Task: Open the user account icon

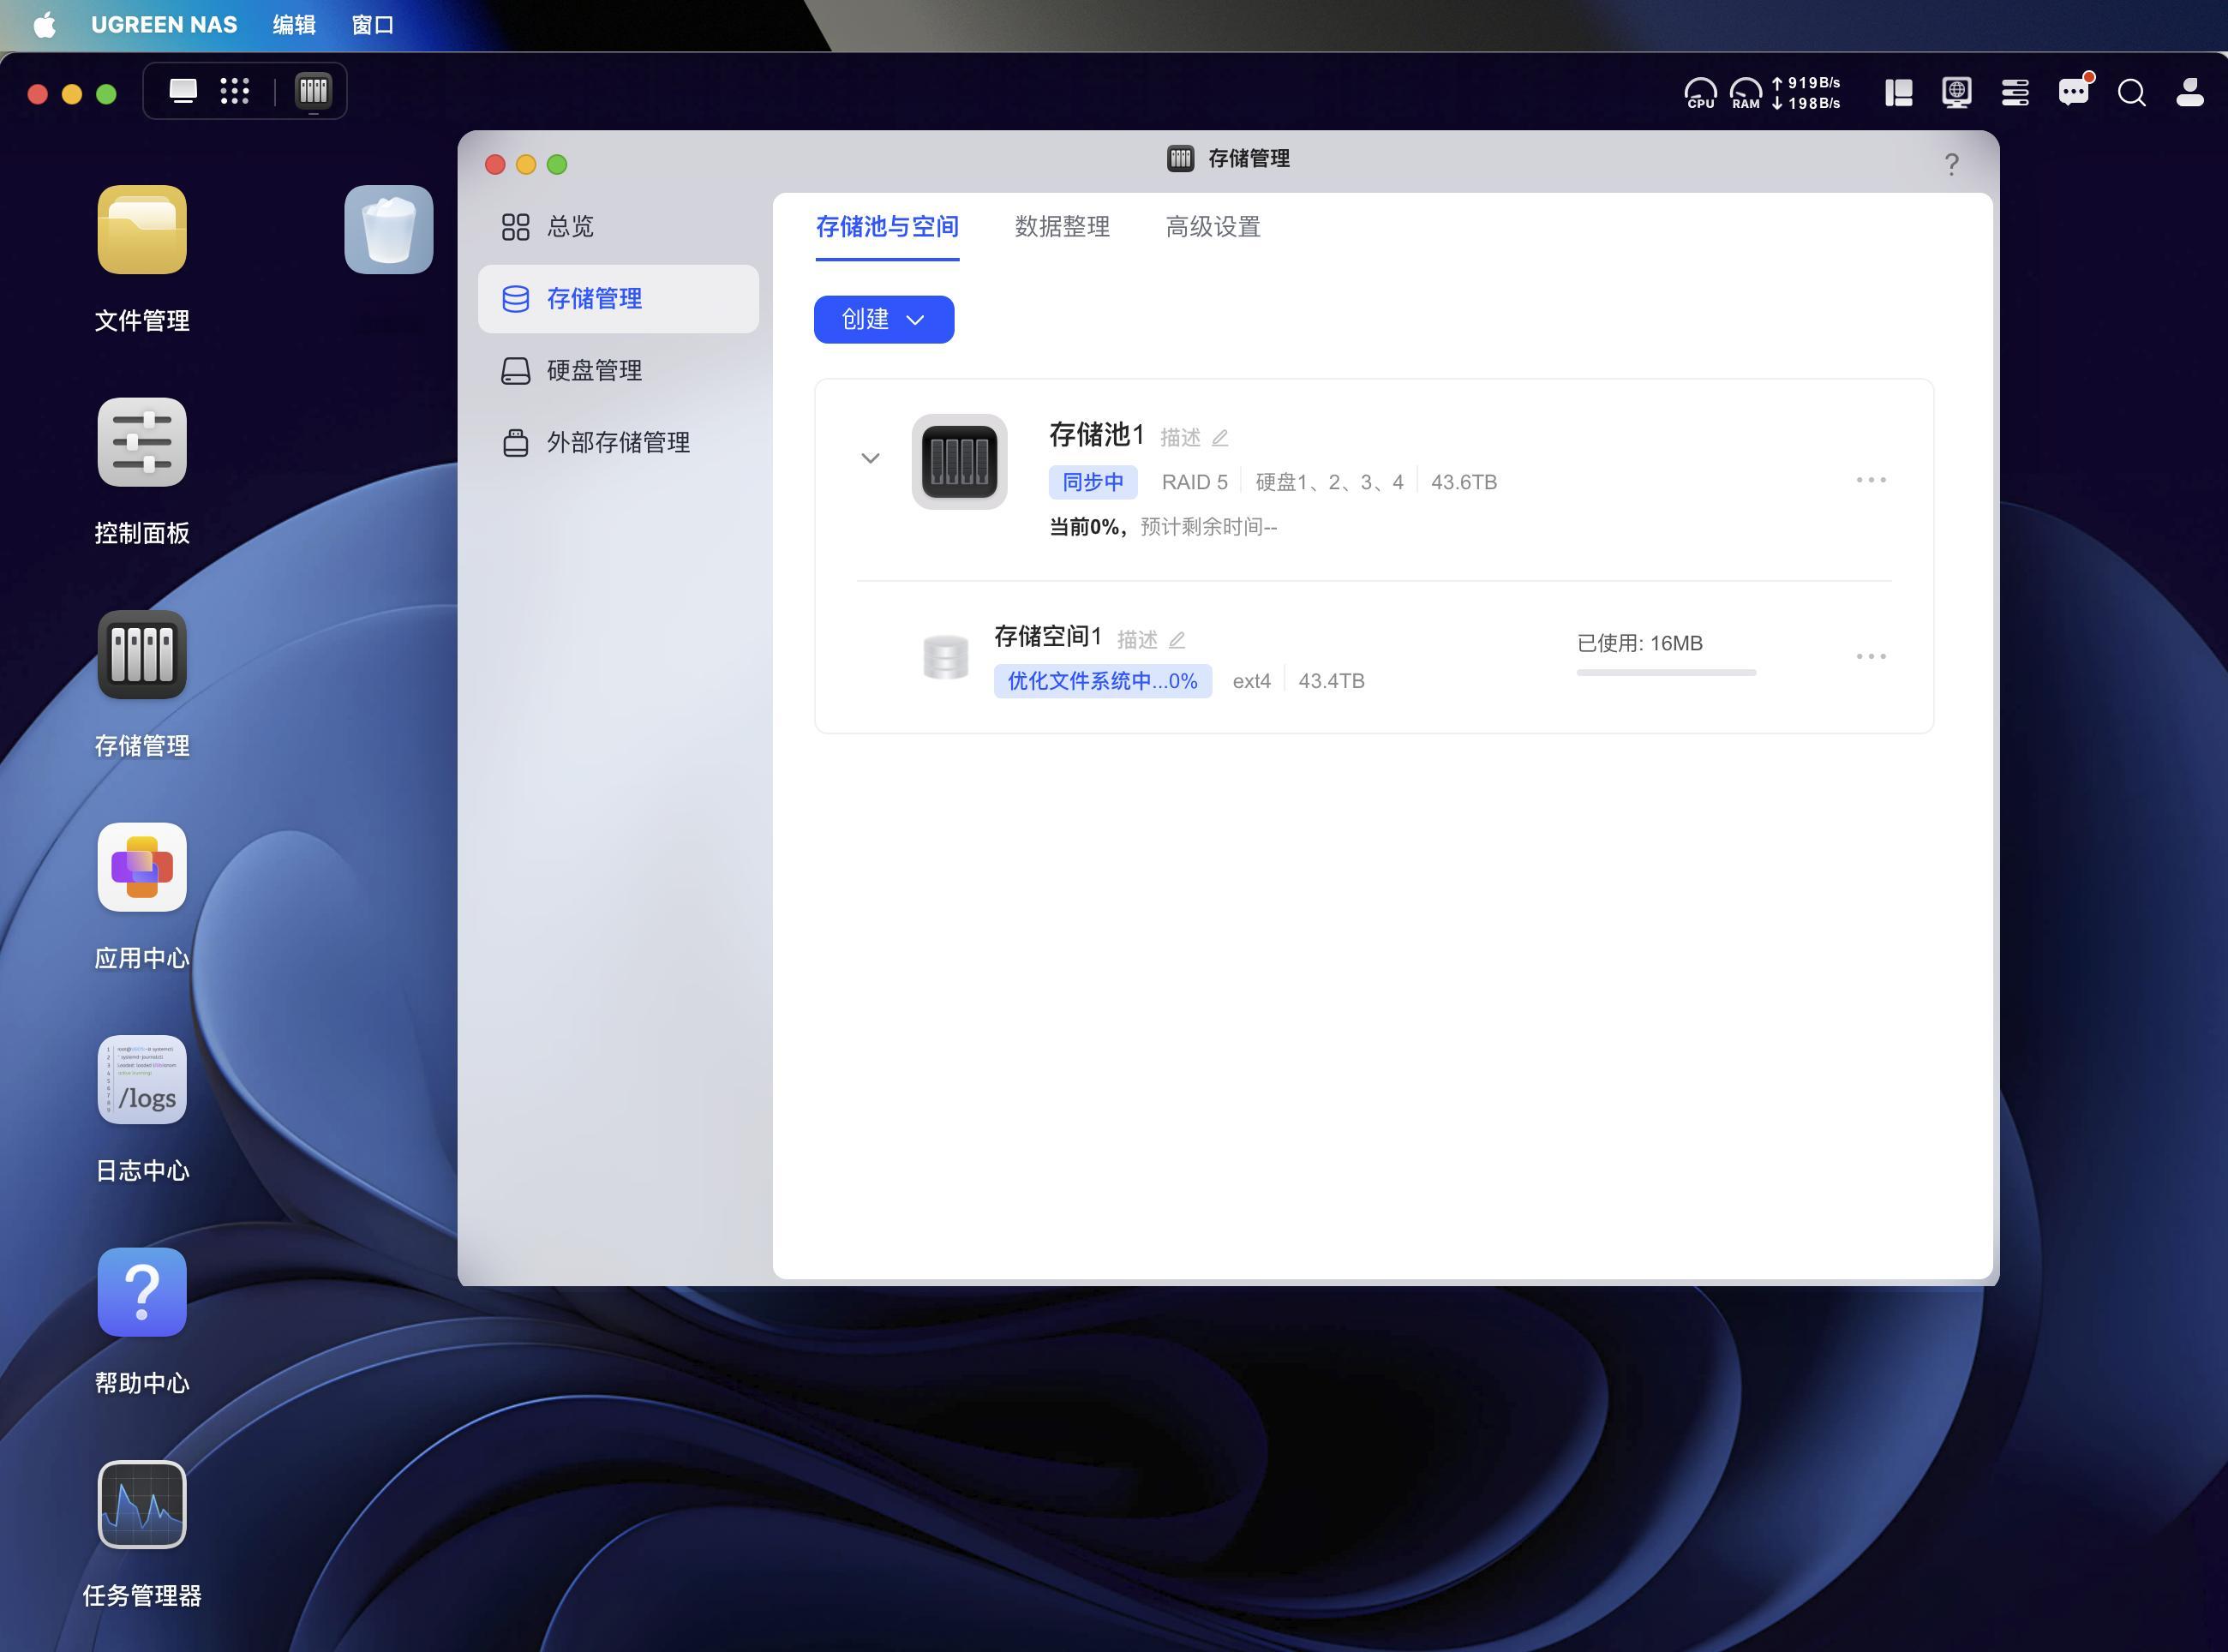Action: 2190,93
